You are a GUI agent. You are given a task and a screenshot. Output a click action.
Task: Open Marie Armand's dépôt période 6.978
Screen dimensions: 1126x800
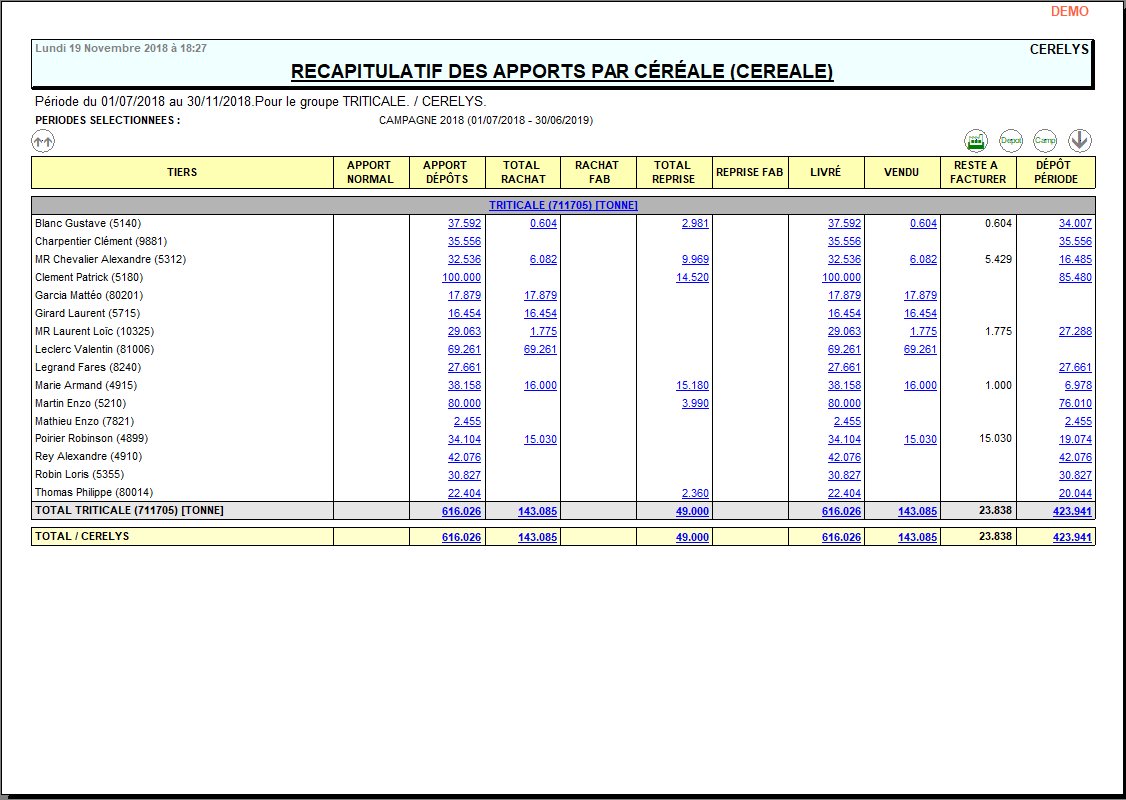(1078, 386)
